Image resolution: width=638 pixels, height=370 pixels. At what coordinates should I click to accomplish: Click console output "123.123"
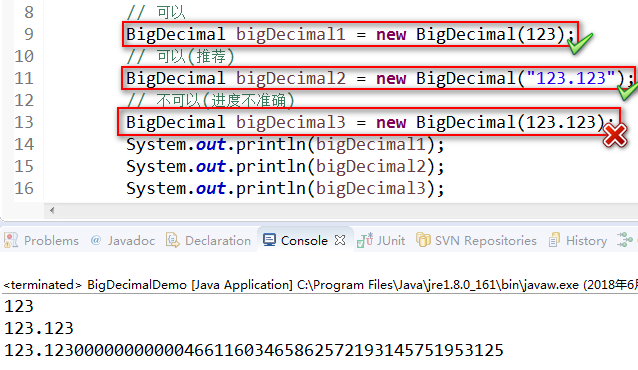[39, 328]
